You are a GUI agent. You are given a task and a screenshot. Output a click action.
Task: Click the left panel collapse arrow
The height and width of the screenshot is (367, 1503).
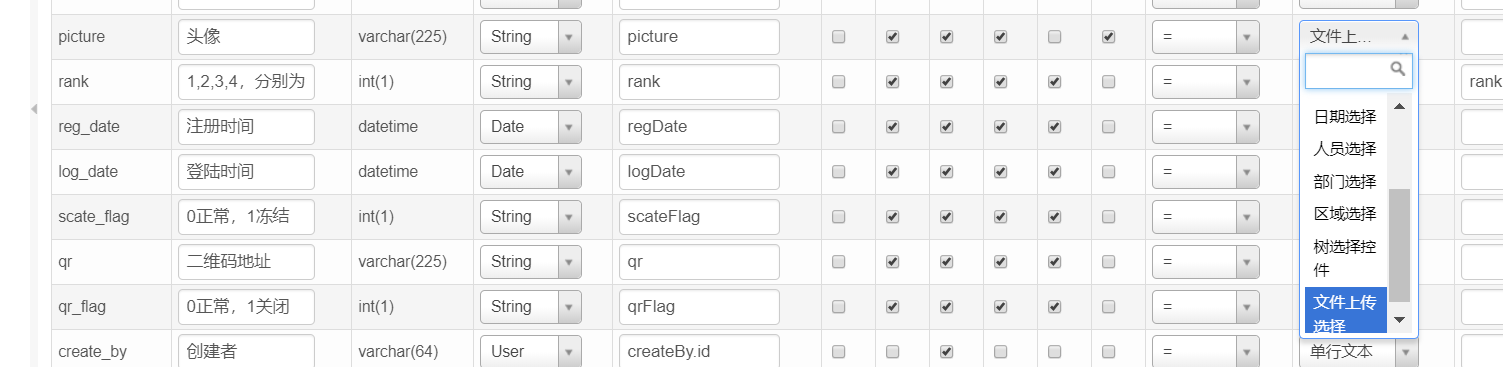coord(34,108)
